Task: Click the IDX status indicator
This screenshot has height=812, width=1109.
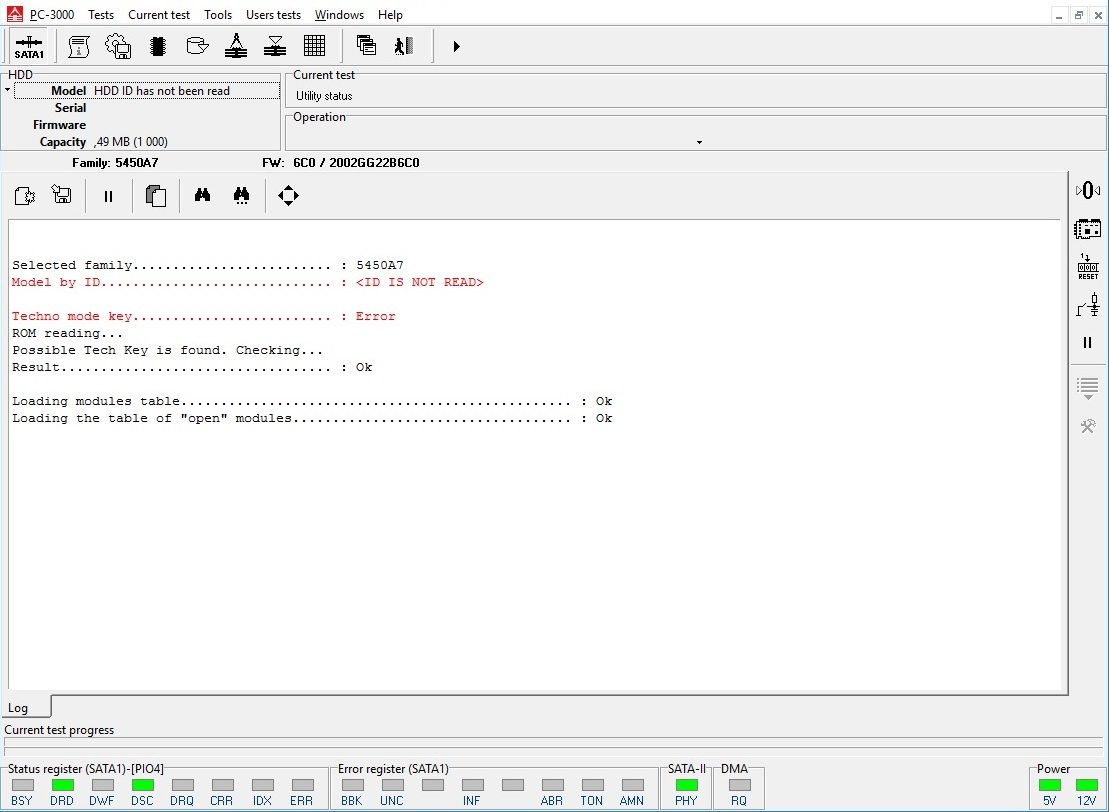Action: click(x=262, y=784)
